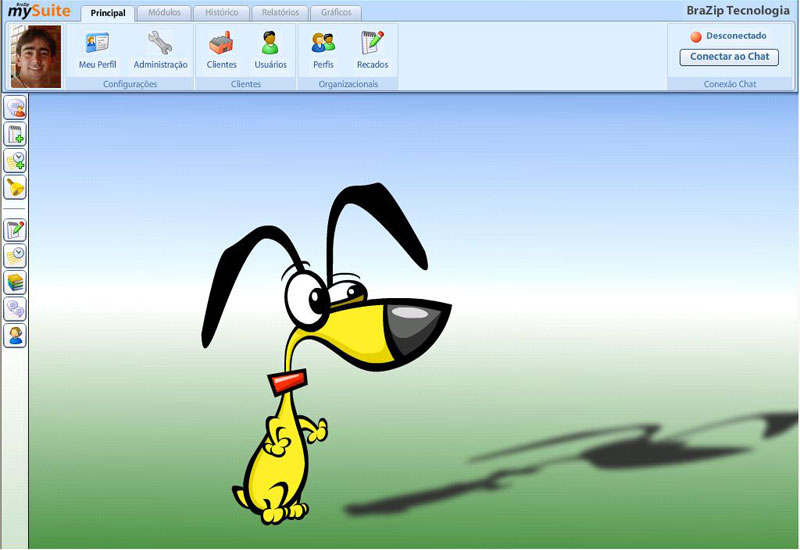The width and height of the screenshot is (800, 550).
Task: Click the speech bubbles icon in sidebar
Action: pos(15,309)
